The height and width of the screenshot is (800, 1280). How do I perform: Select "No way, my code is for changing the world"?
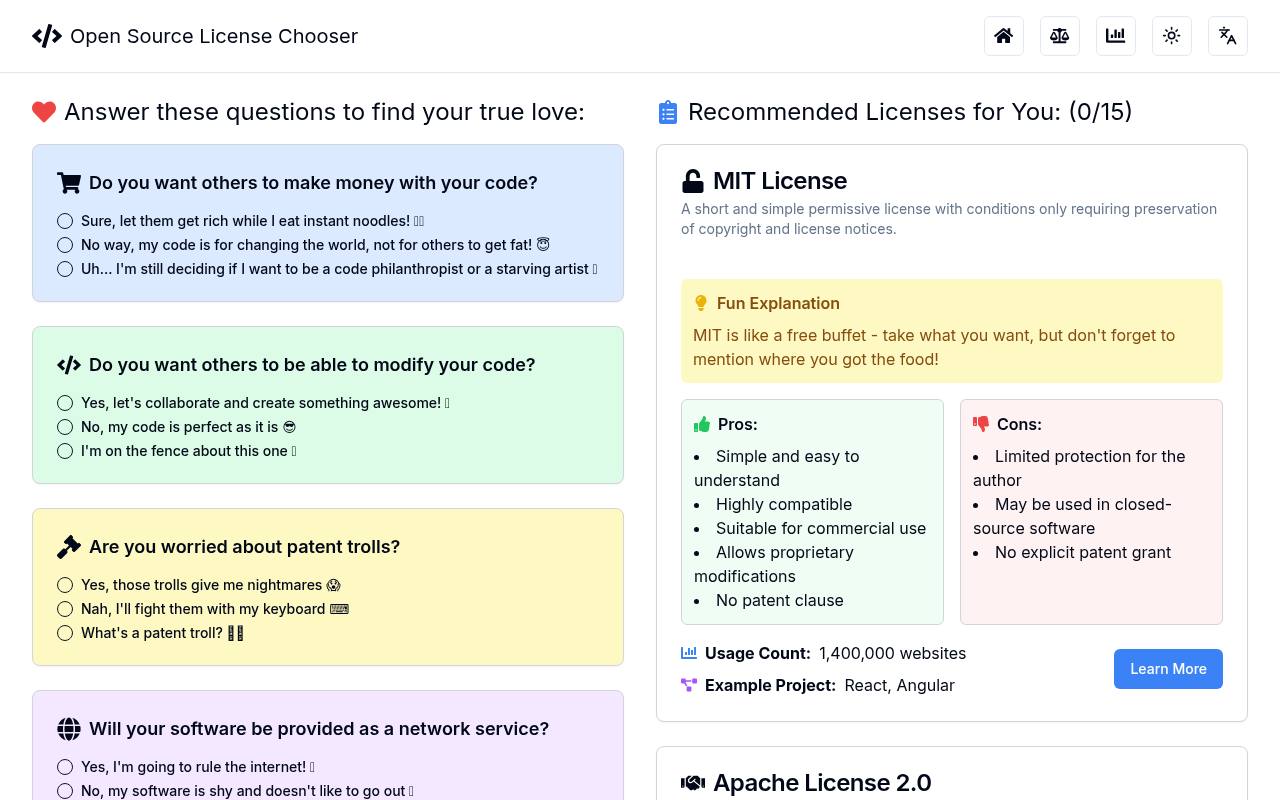click(65, 245)
